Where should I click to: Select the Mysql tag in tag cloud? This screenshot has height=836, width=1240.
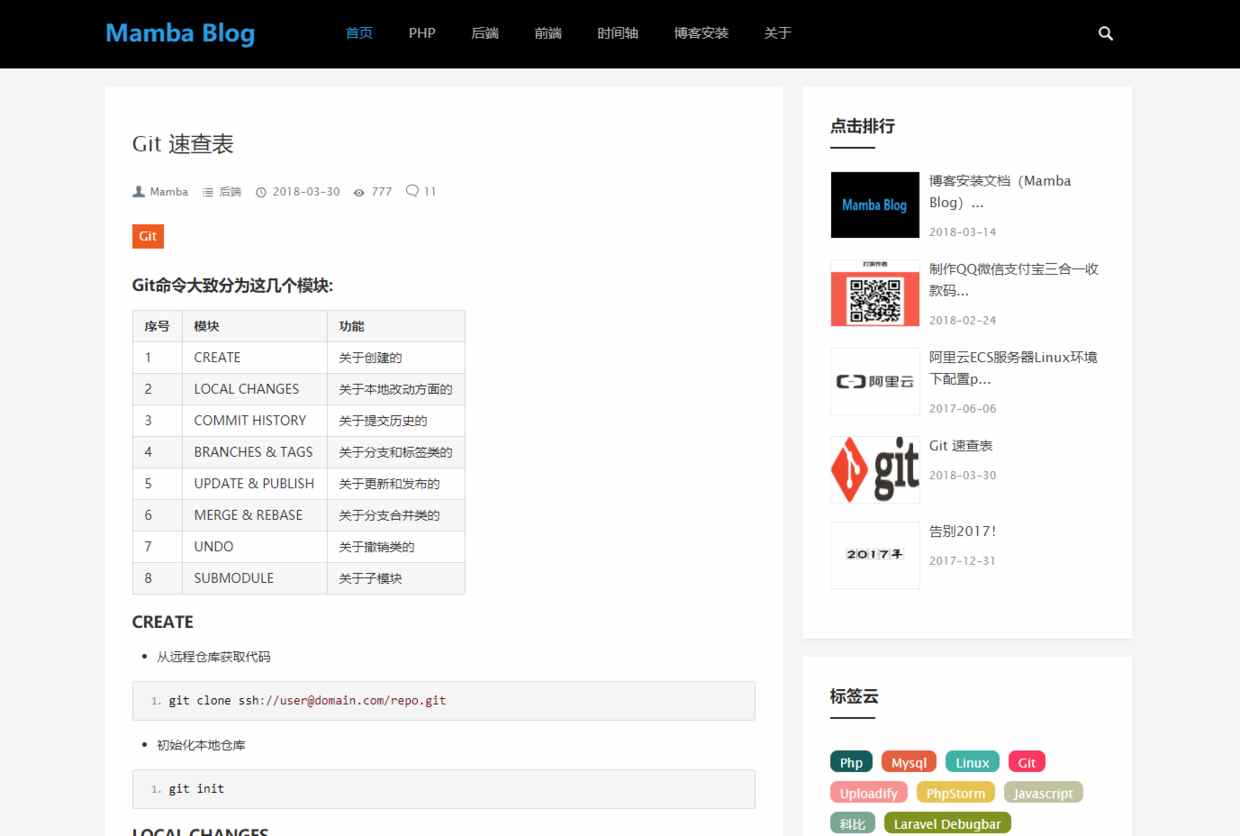coord(909,763)
